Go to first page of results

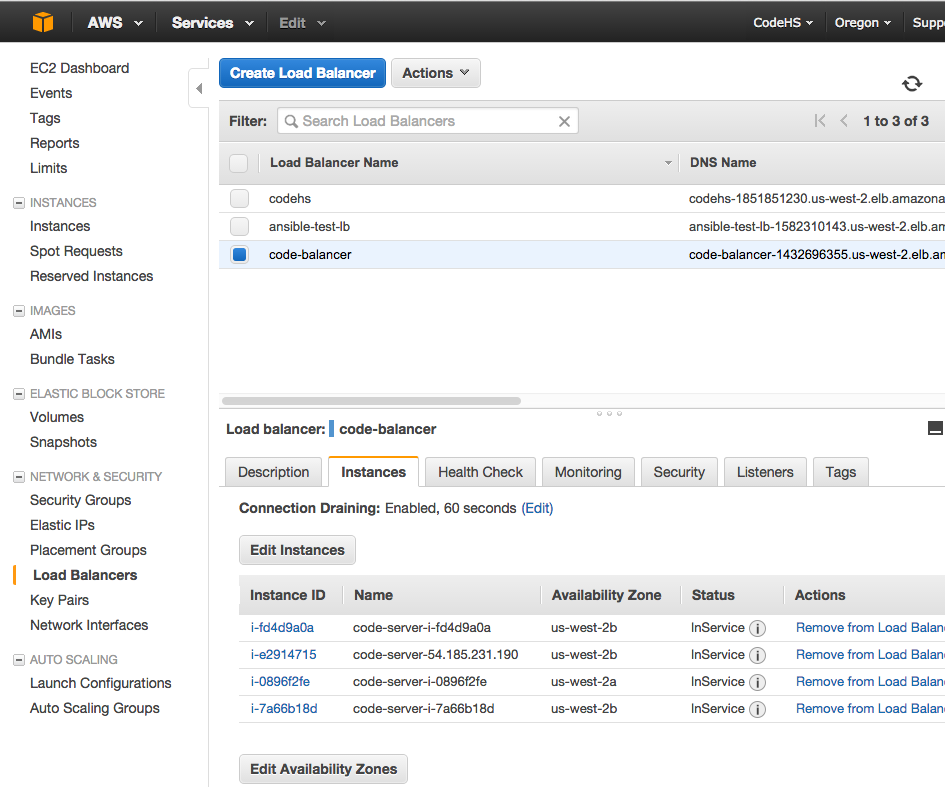coord(820,121)
